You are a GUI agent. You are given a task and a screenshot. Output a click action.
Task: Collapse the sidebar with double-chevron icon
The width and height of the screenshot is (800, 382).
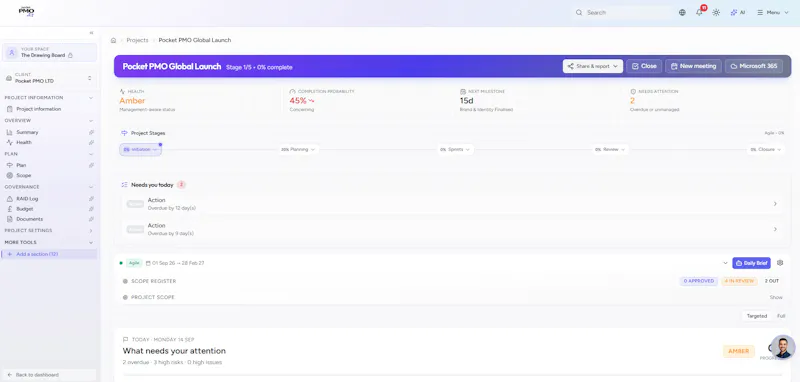pyautogui.click(x=91, y=33)
